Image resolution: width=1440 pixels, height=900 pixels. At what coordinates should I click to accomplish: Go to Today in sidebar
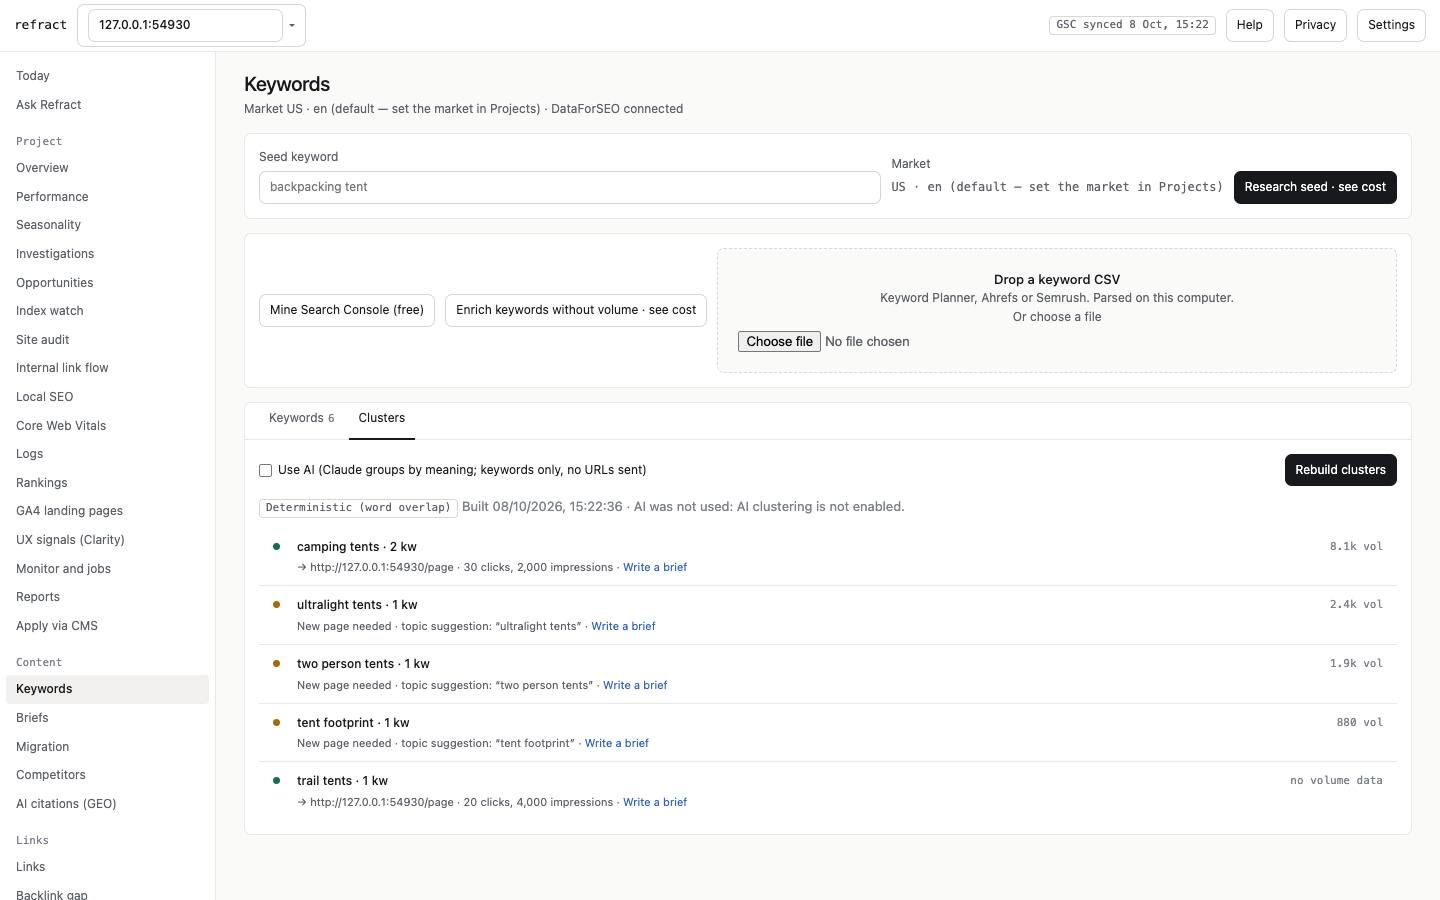(107, 76)
